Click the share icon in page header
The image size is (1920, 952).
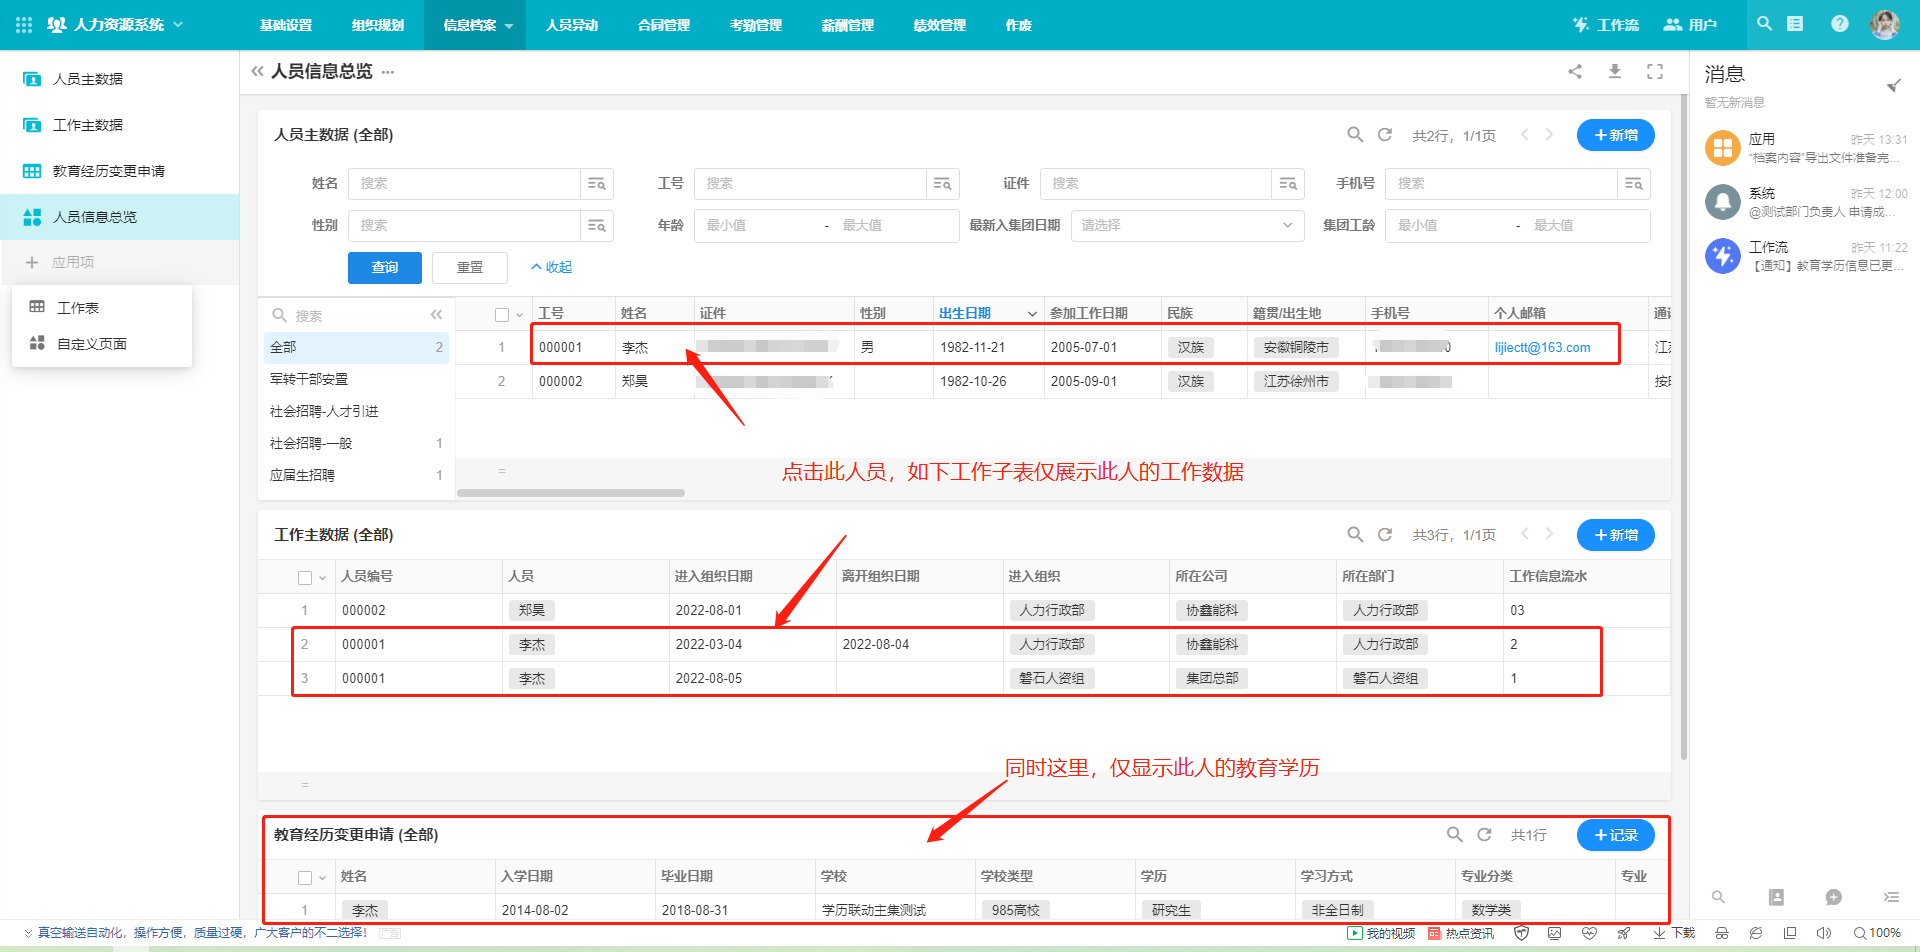coord(1575,72)
